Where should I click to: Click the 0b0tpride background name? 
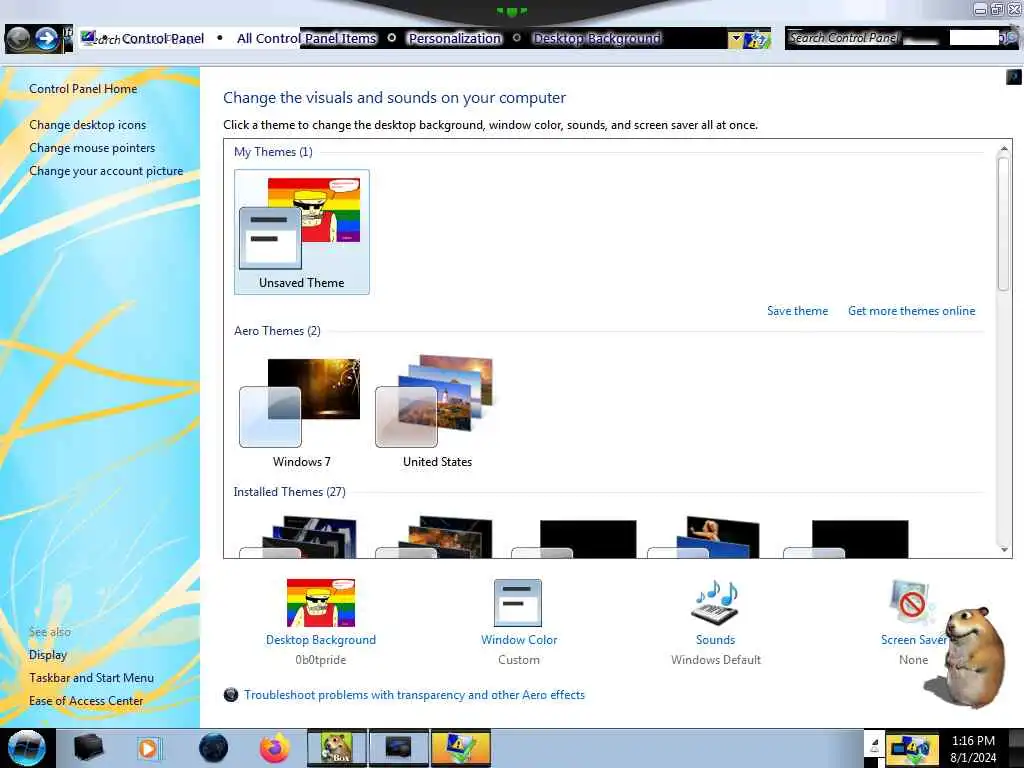click(321, 660)
